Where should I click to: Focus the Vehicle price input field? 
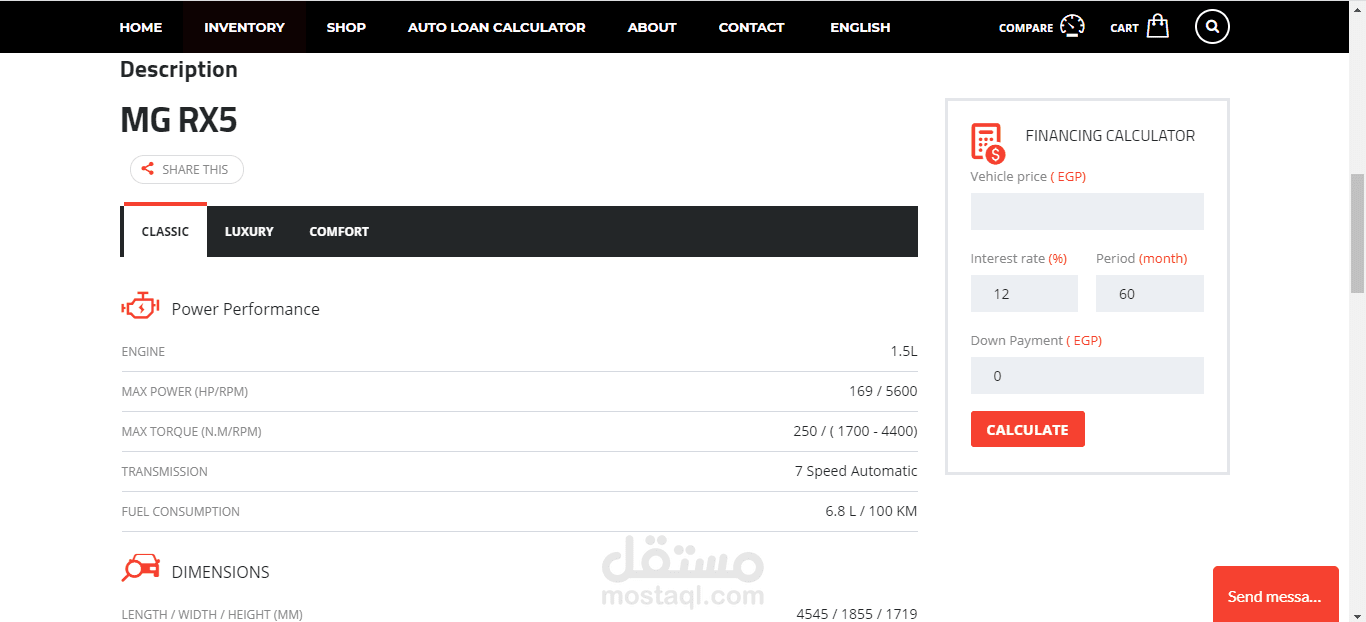(x=1087, y=212)
